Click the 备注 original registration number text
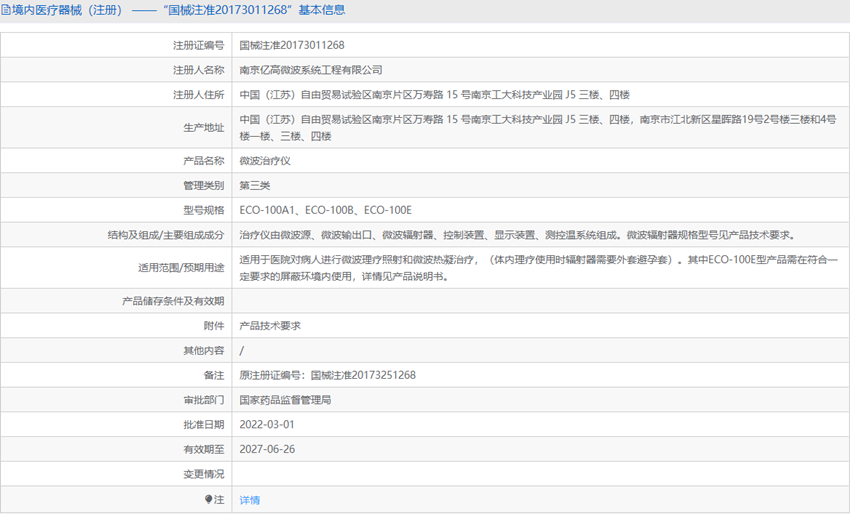Screen dimensions: 850x516 (327, 375)
